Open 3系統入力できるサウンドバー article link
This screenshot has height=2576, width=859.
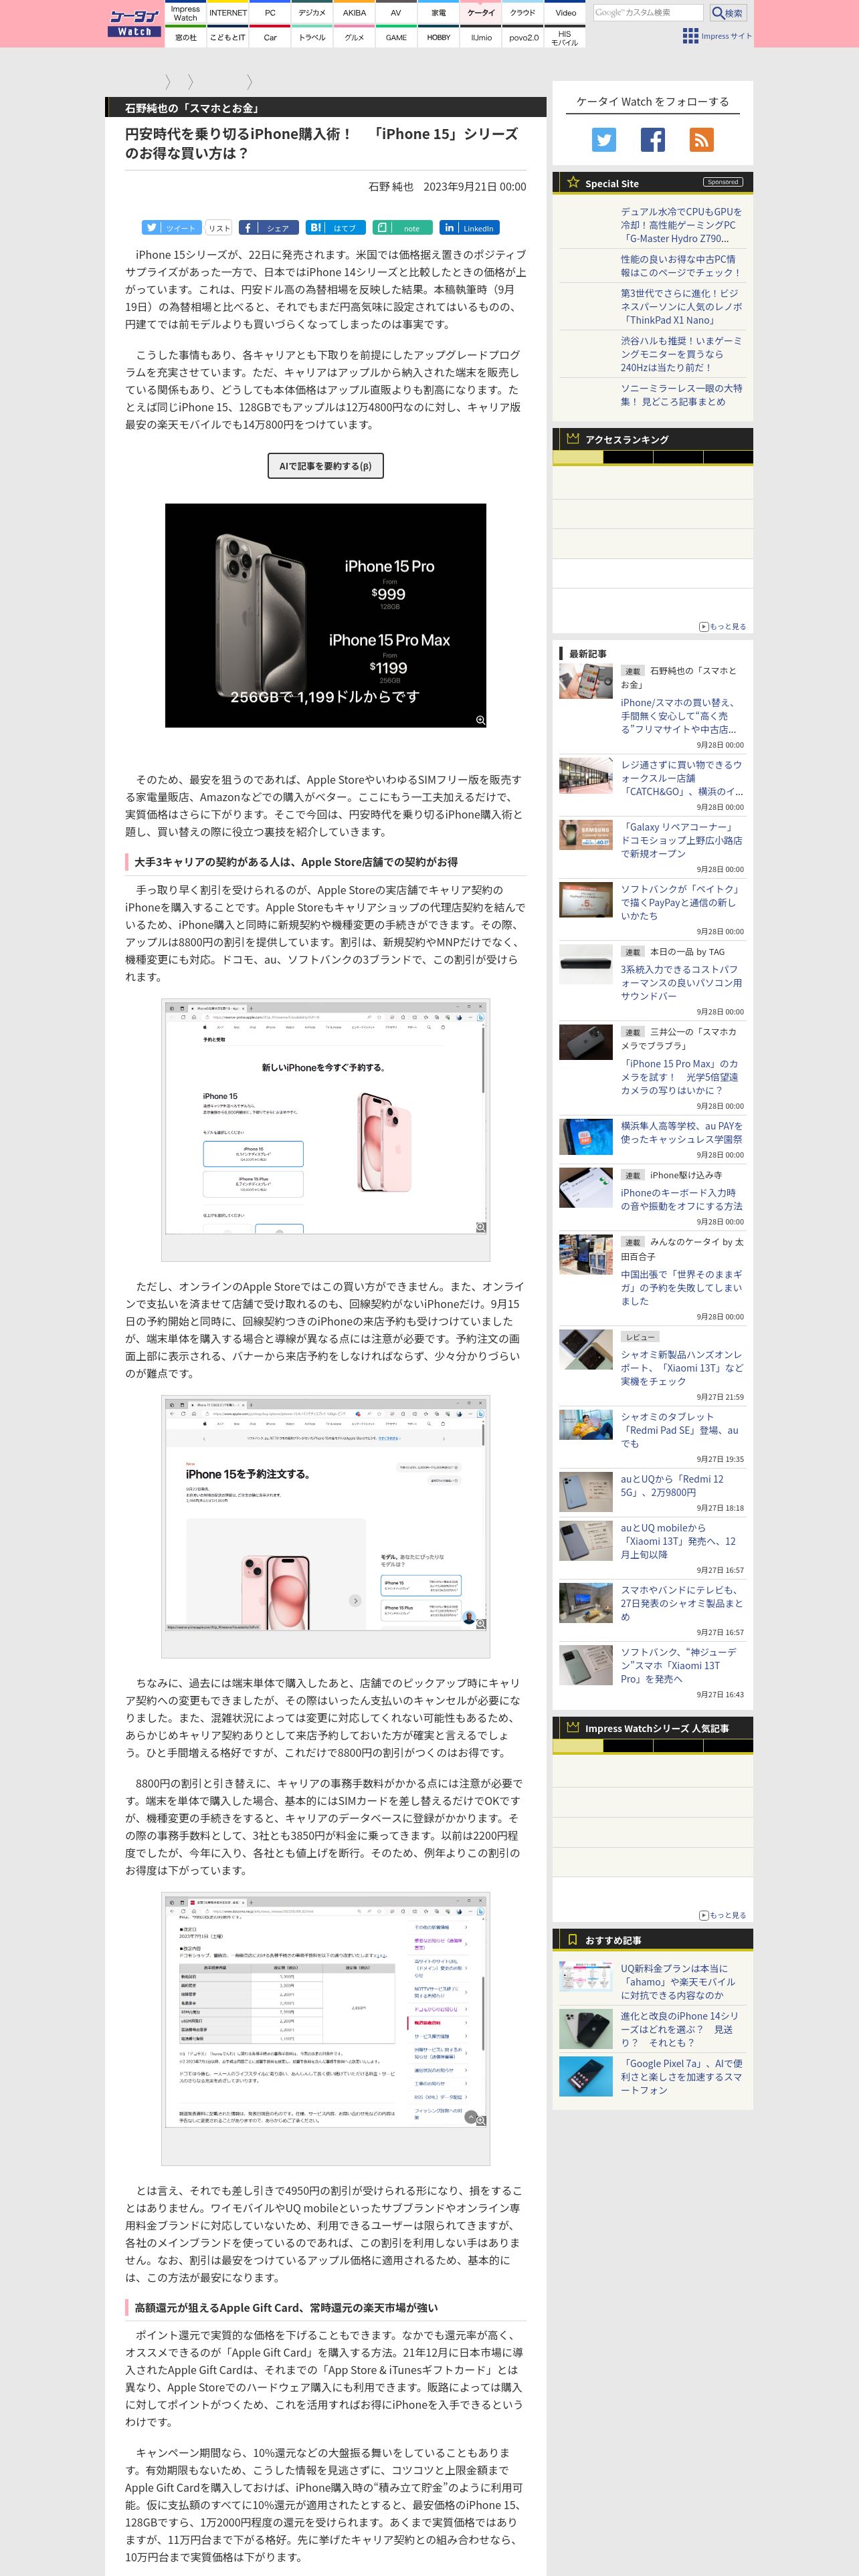point(681,983)
